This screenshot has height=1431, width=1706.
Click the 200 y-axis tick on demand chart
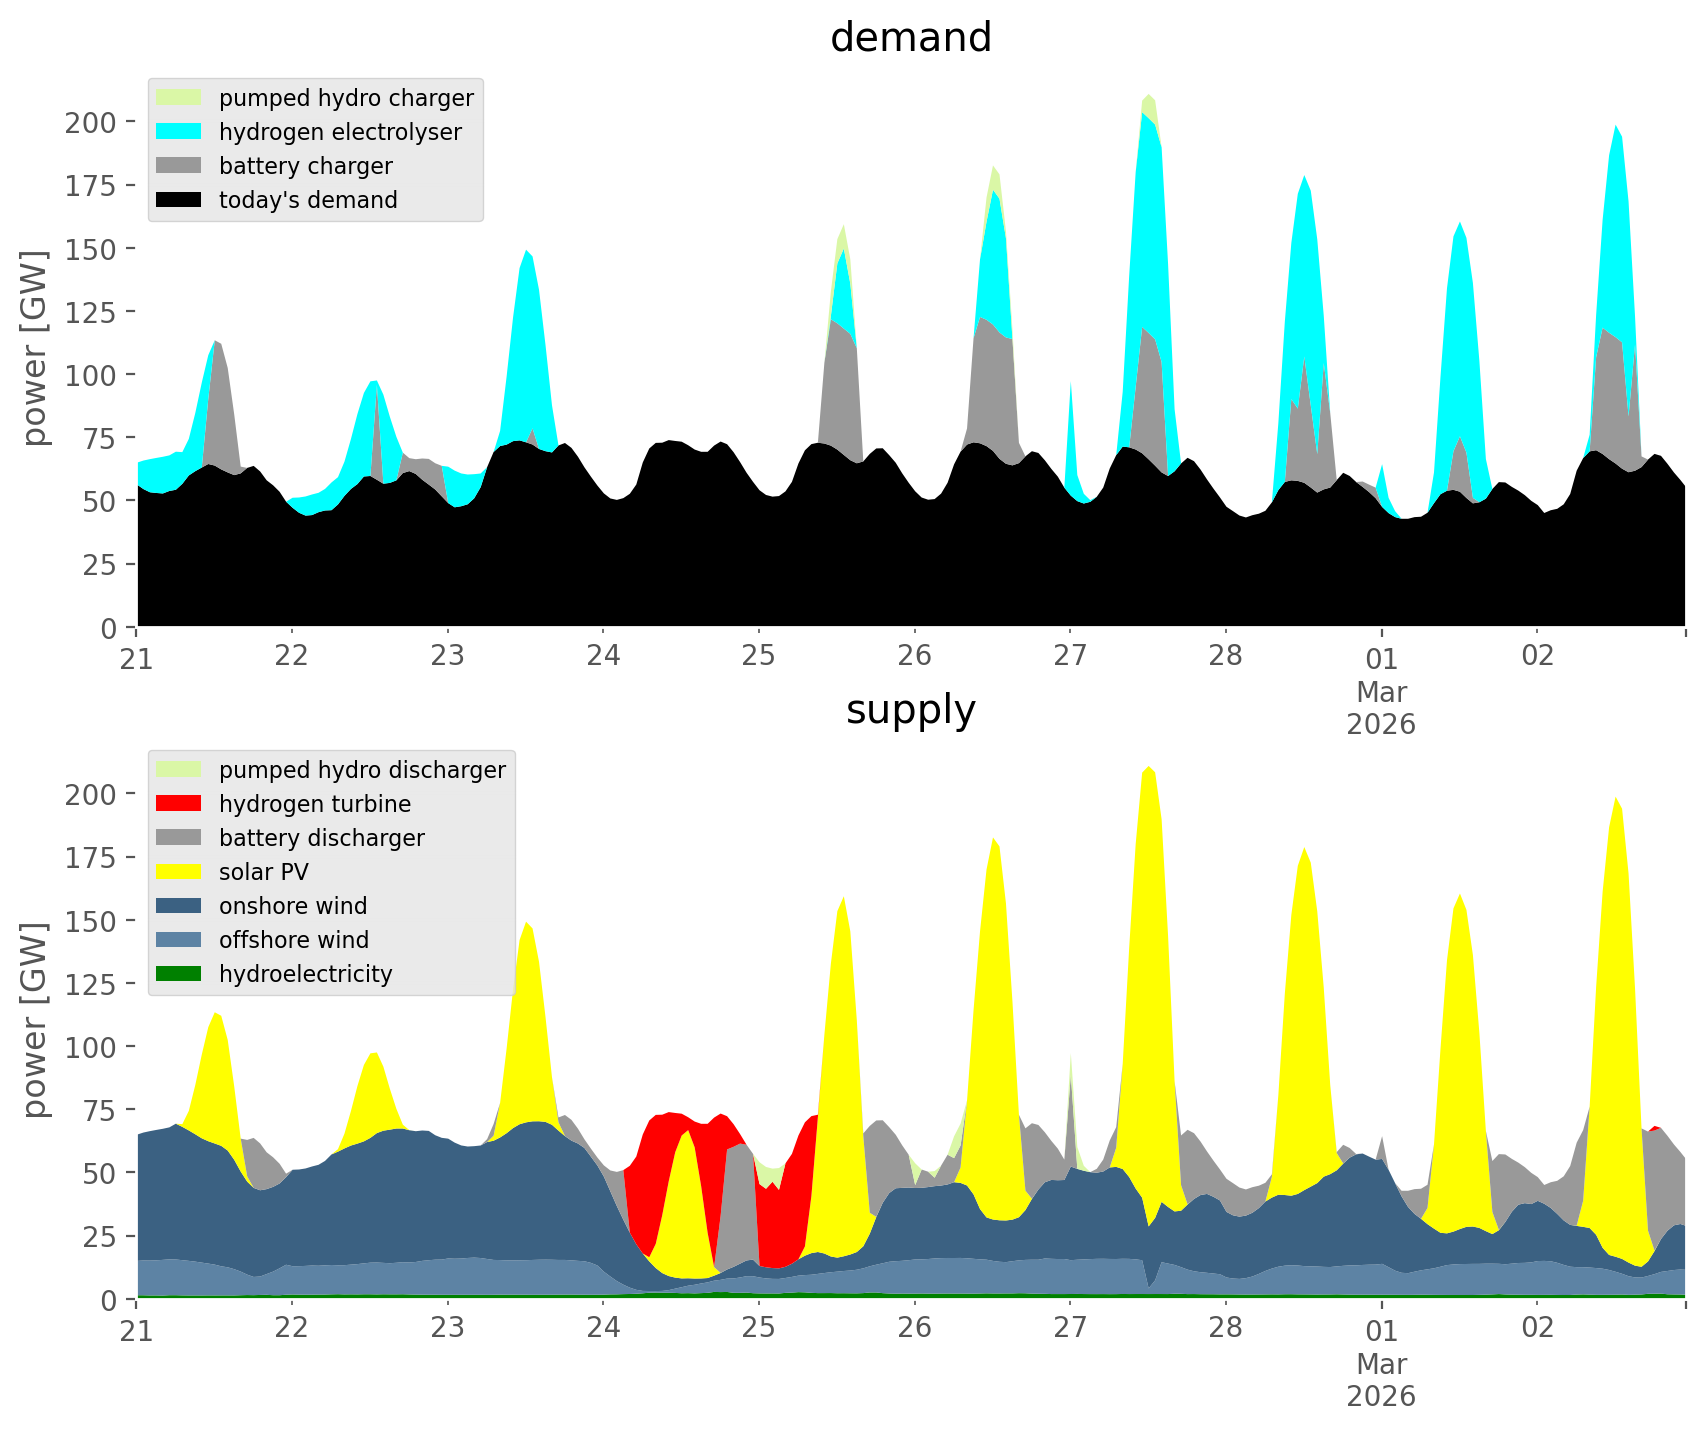click(x=91, y=123)
